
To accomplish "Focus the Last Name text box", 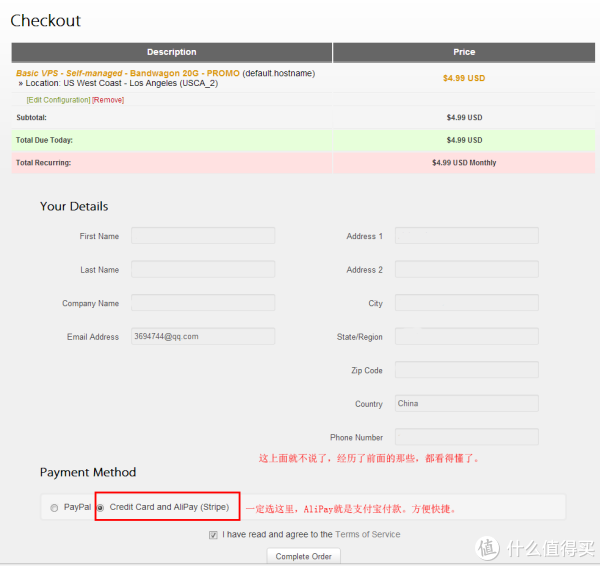I will 203,270.
